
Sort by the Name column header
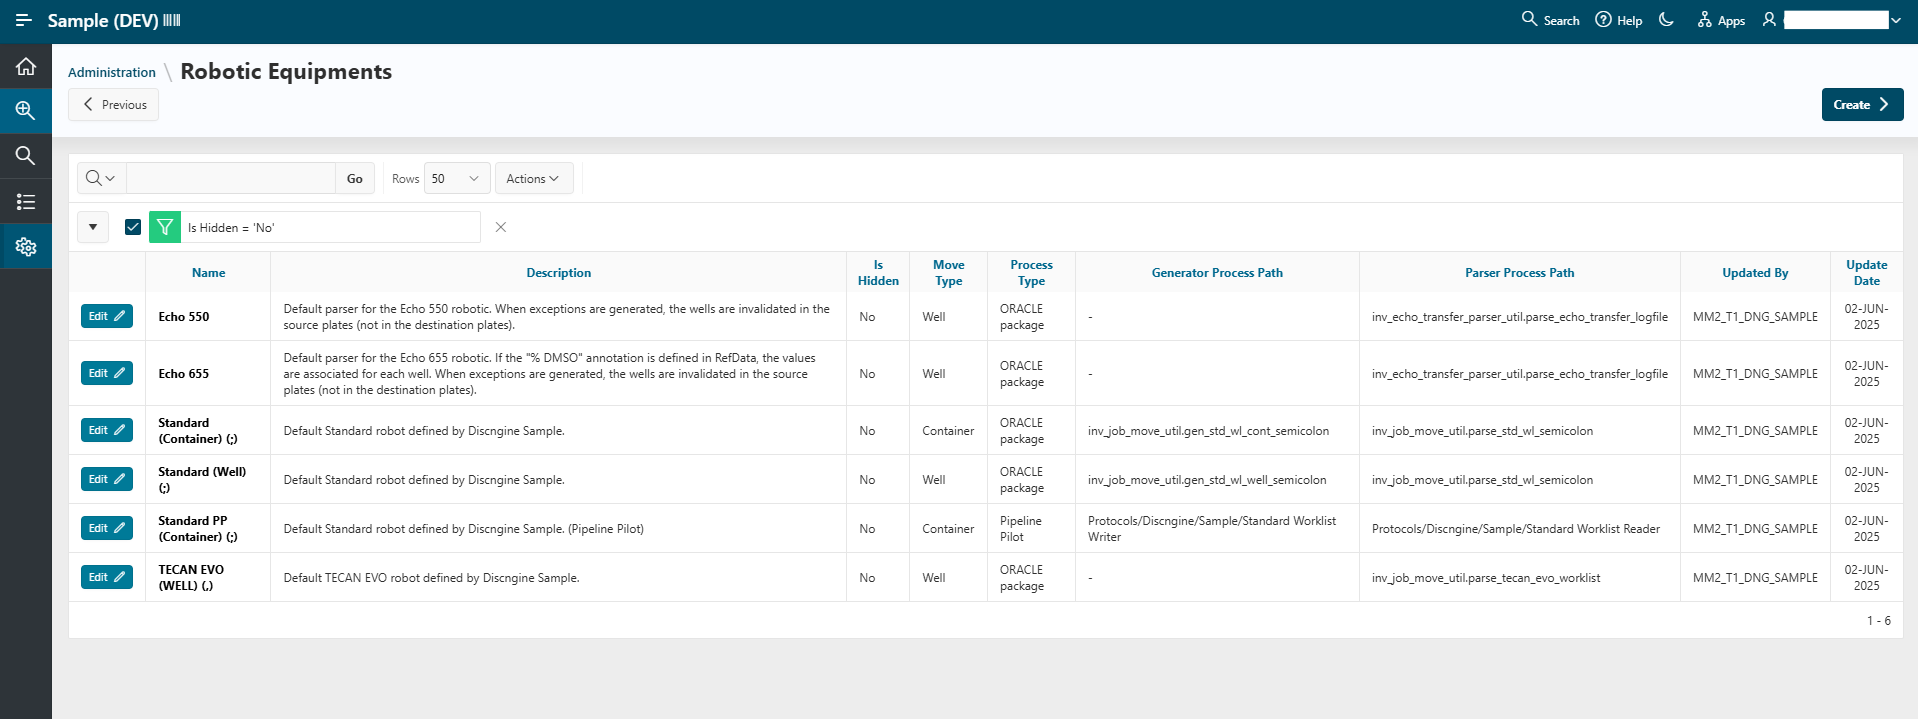coord(208,272)
